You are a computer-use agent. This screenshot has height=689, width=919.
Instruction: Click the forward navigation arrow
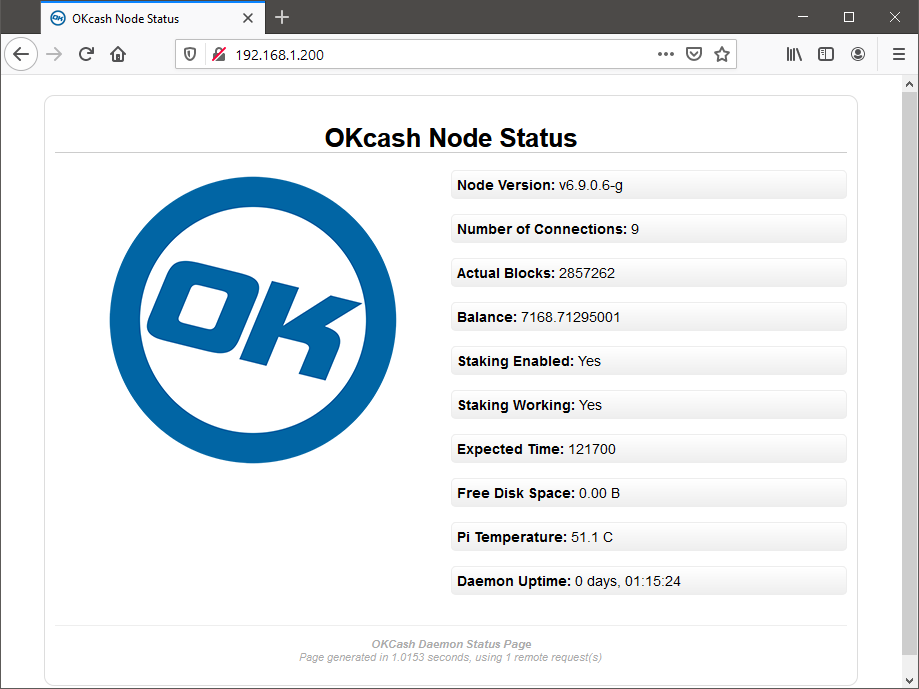(54, 54)
